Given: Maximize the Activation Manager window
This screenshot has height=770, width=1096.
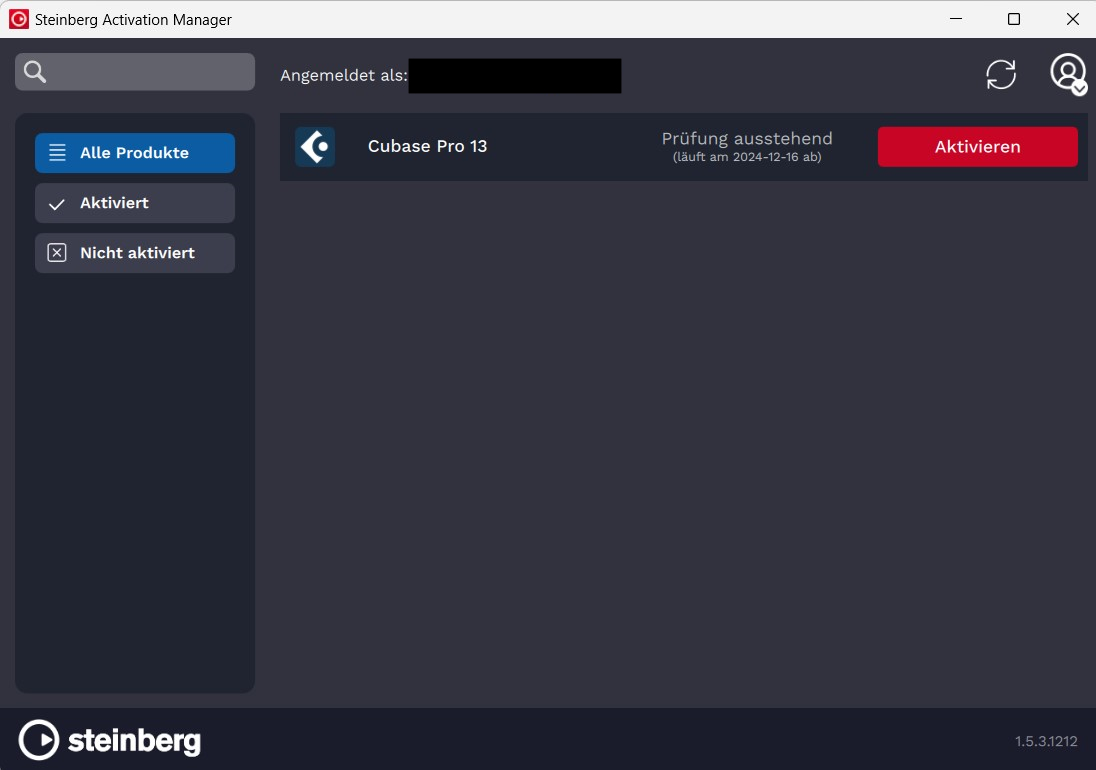Looking at the screenshot, I should (1014, 19).
